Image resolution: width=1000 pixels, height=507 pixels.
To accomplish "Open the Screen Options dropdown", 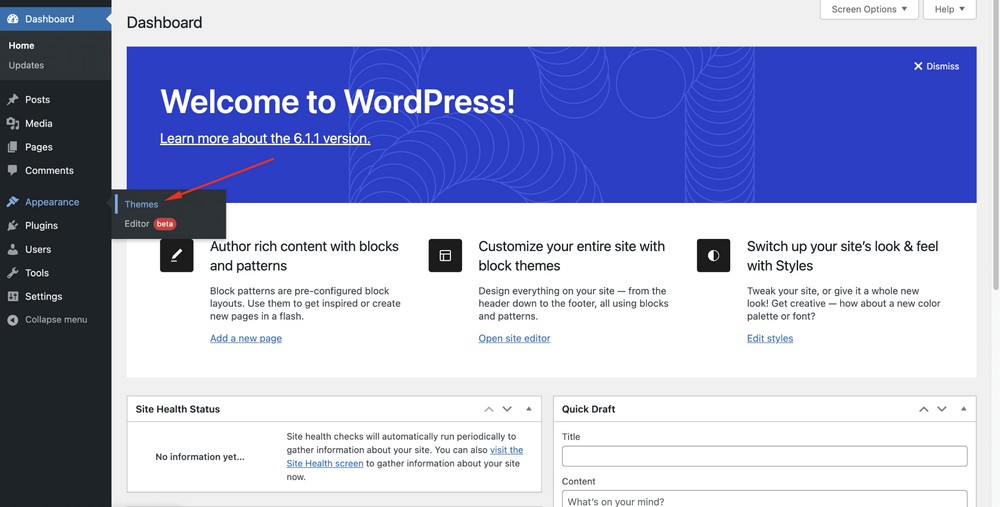I will coord(869,10).
